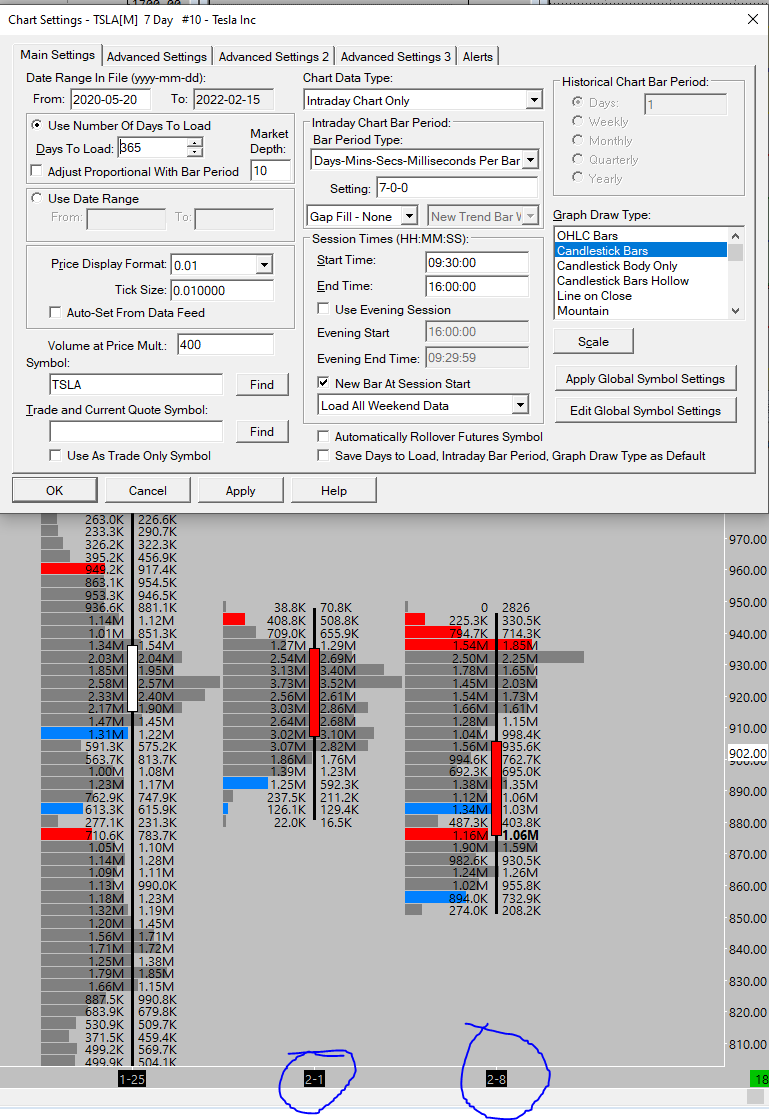Click the Tick Size input field
This screenshot has width=769, height=1120.
pyautogui.click(x=222, y=290)
